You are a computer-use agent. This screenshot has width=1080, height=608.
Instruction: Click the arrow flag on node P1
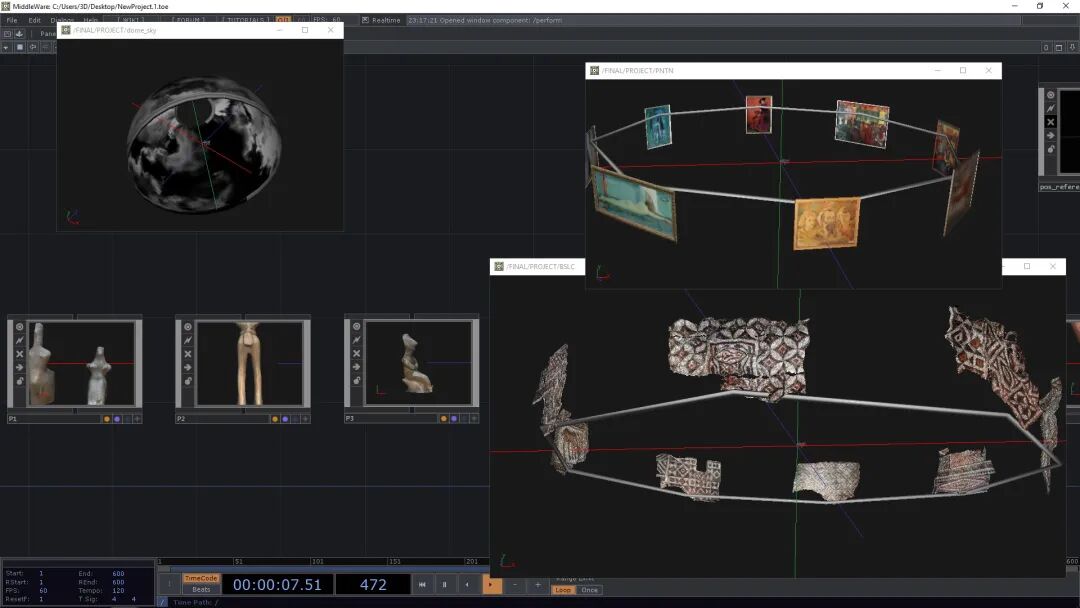click(x=19, y=367)
